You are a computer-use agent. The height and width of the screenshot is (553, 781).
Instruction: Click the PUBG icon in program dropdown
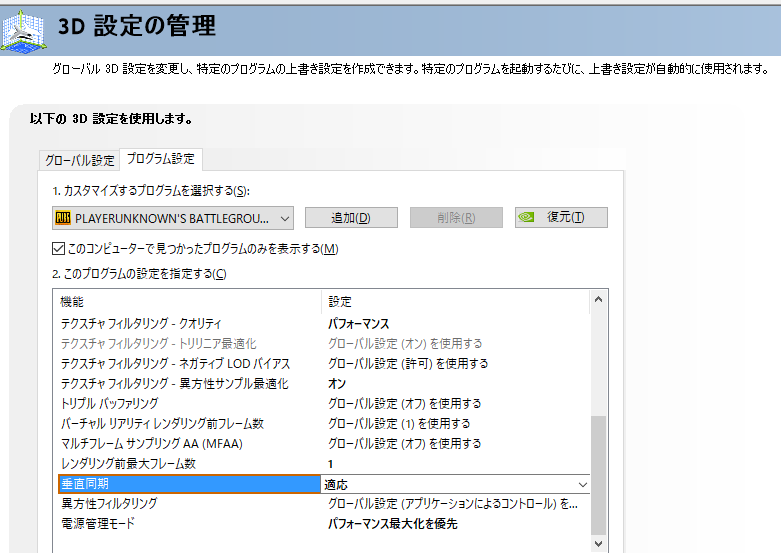pos(63,218)
